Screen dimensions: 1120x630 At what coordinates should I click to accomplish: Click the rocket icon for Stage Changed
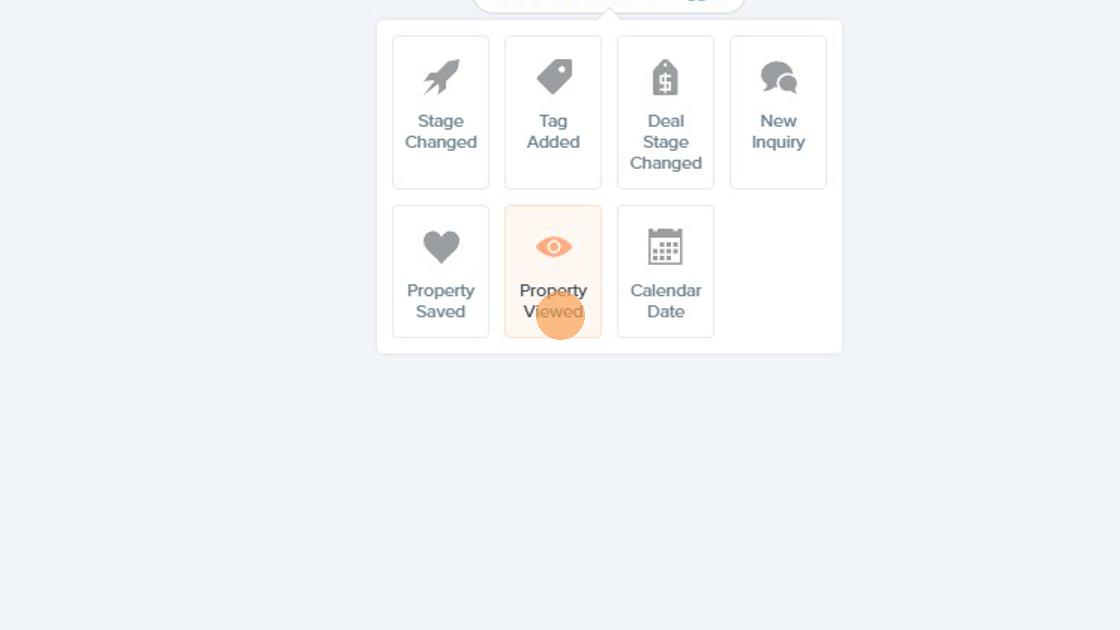(x=441, y=77)
